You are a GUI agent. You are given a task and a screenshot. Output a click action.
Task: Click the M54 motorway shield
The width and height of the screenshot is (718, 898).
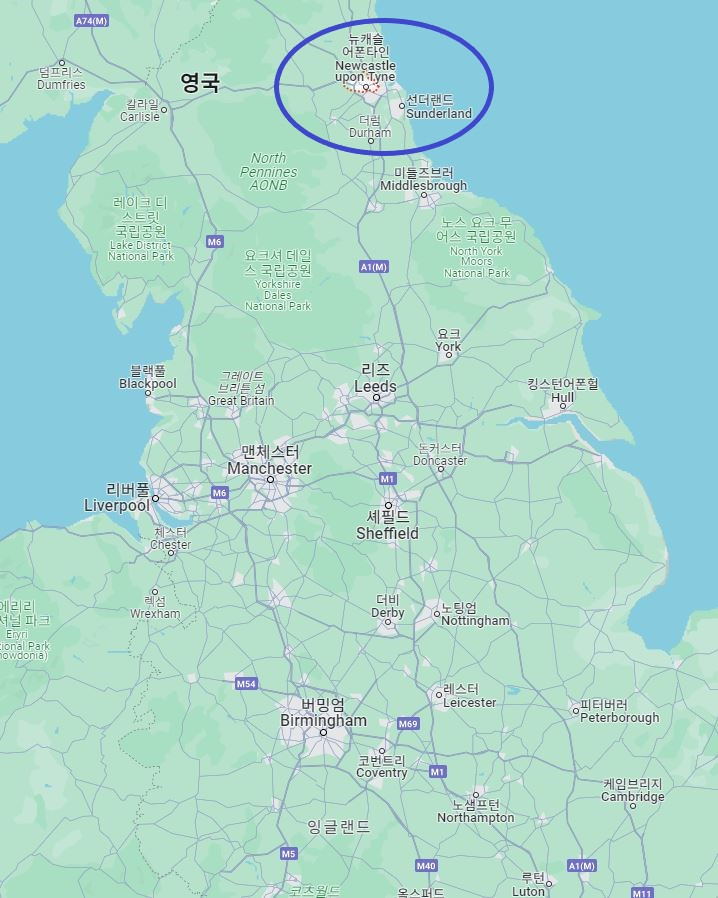[246, 684]
